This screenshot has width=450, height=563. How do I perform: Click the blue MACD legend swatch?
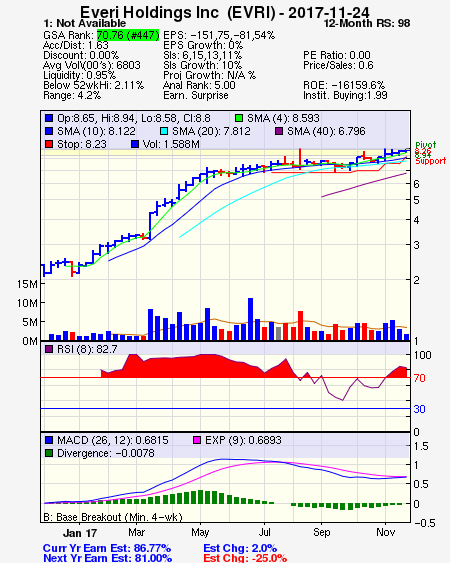tap(49, 440)
